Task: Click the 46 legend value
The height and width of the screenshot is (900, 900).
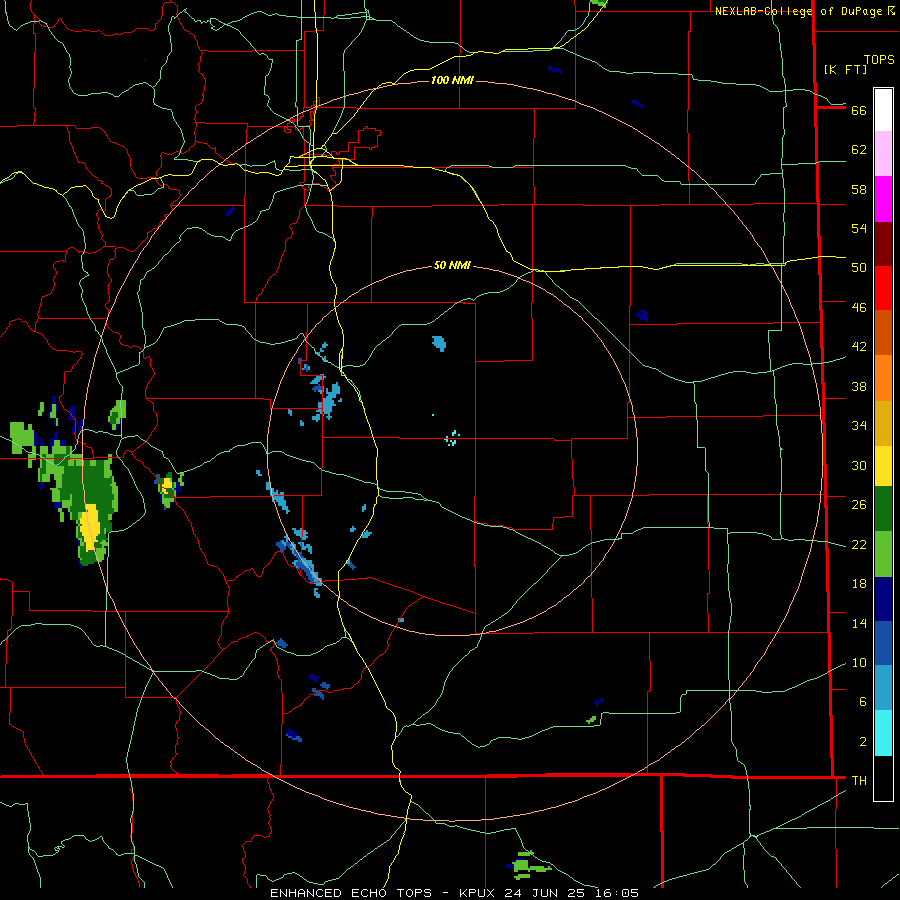Action: click(859, 307)
